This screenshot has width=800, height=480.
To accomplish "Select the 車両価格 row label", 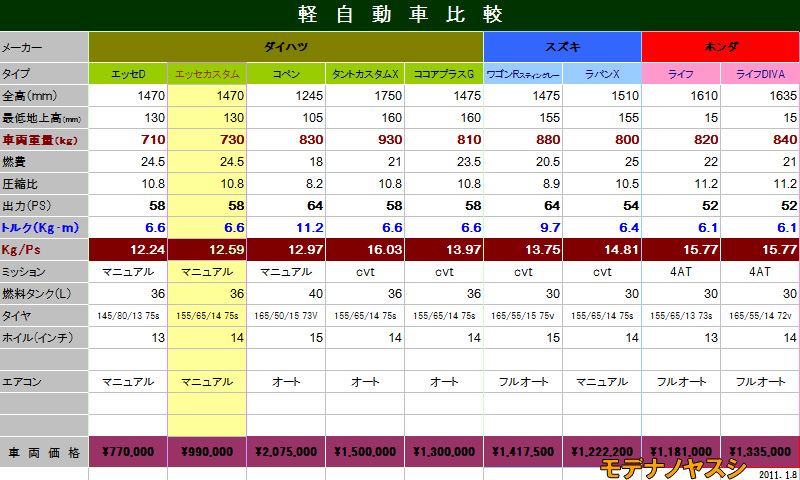I will 44,452.
